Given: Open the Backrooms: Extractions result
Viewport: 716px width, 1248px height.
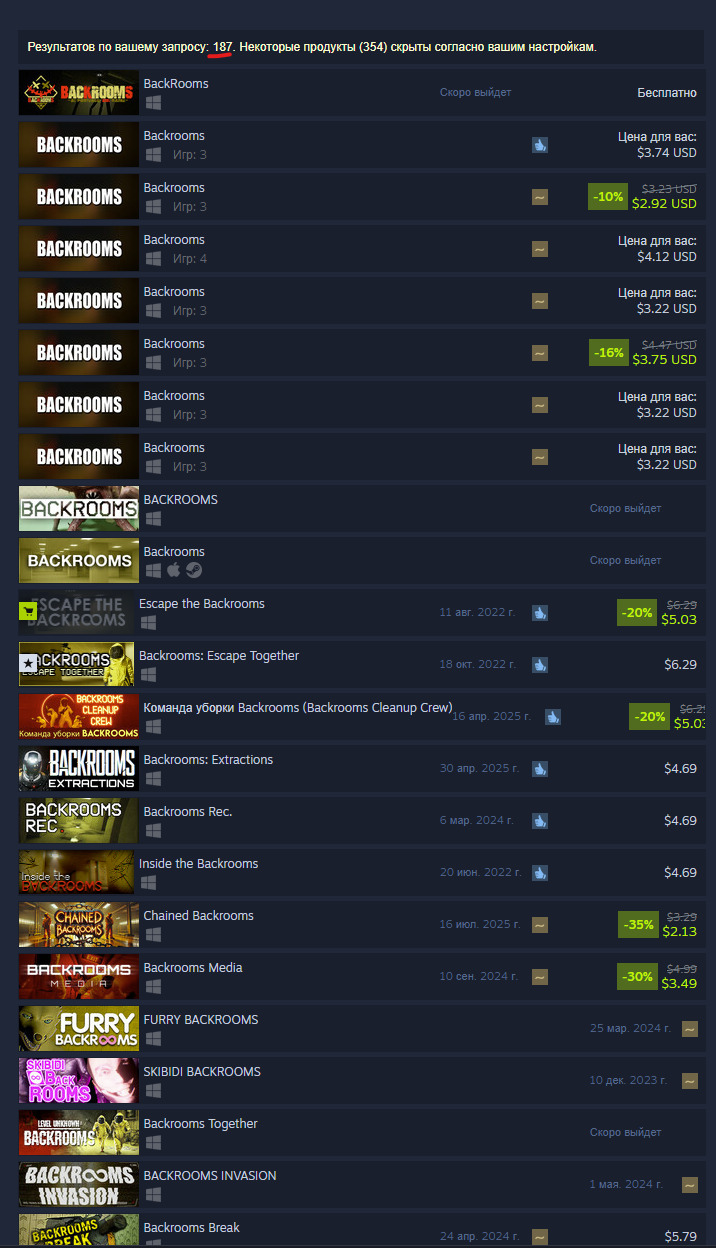Looking at the screenshot, I should coord(361,769).
